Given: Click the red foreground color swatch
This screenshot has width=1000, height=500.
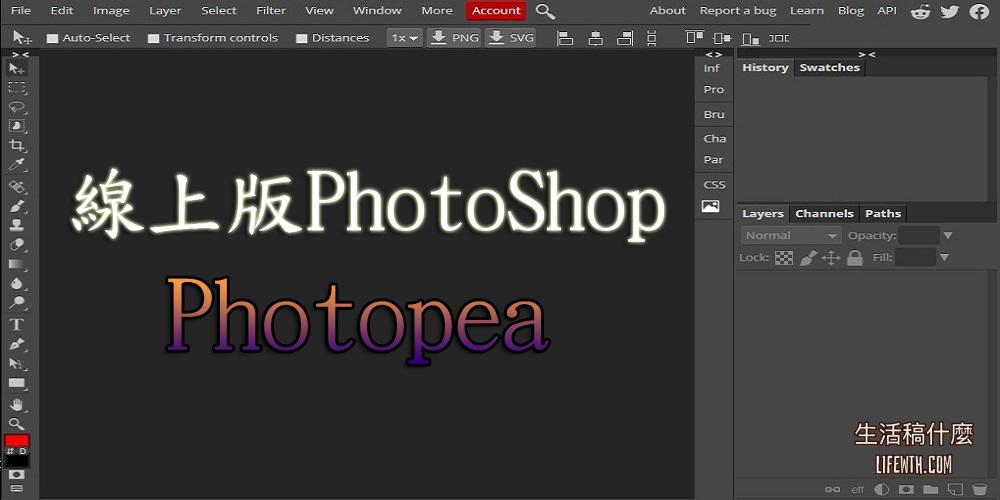Looking at the screenshot, I should tap(17, 441).
